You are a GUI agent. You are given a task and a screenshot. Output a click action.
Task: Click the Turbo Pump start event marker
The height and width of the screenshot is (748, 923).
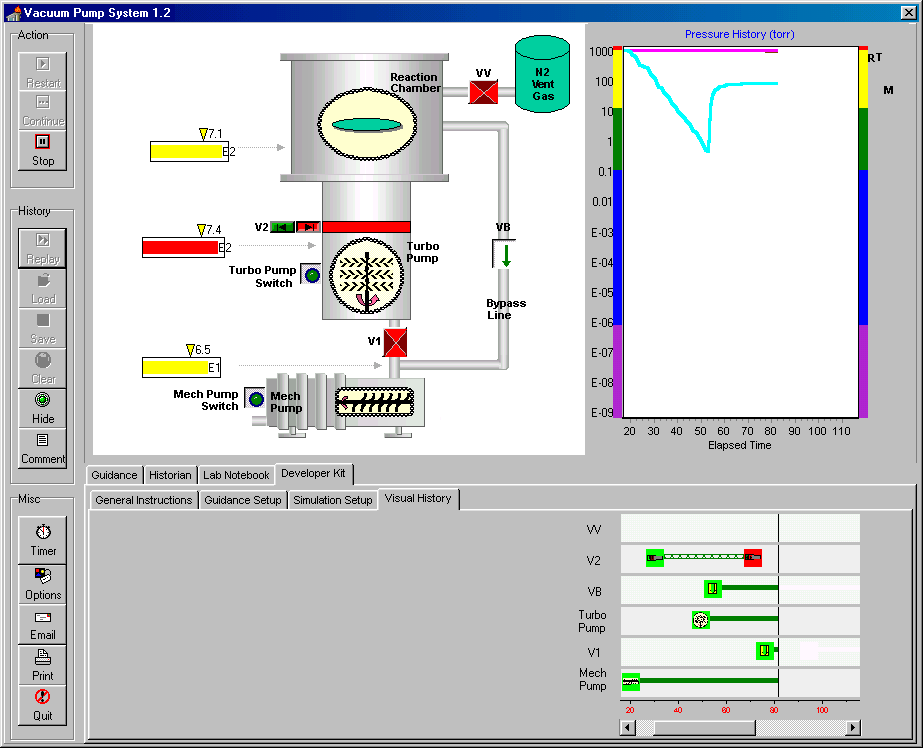tap(700, 620)
